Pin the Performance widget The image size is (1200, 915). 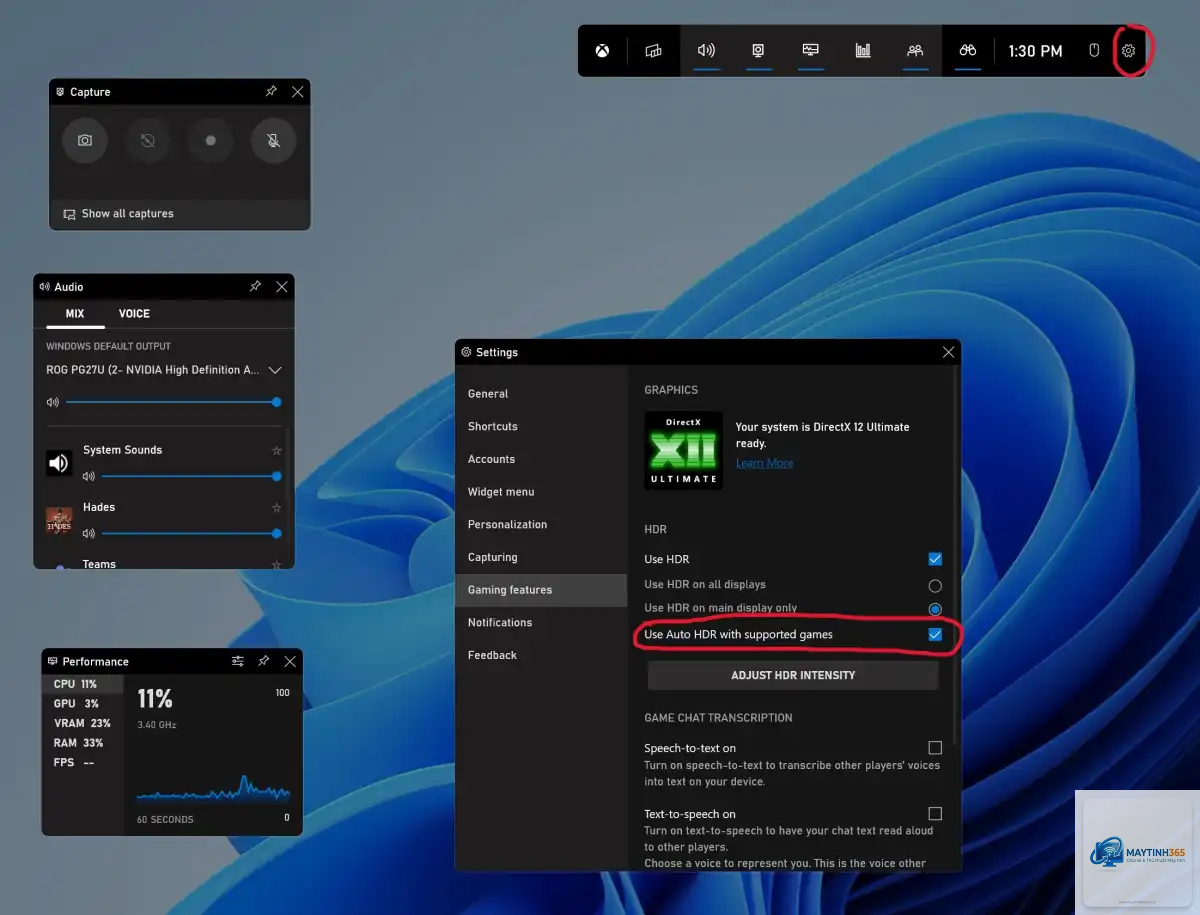pyautogui.click(x=264, y=661)
